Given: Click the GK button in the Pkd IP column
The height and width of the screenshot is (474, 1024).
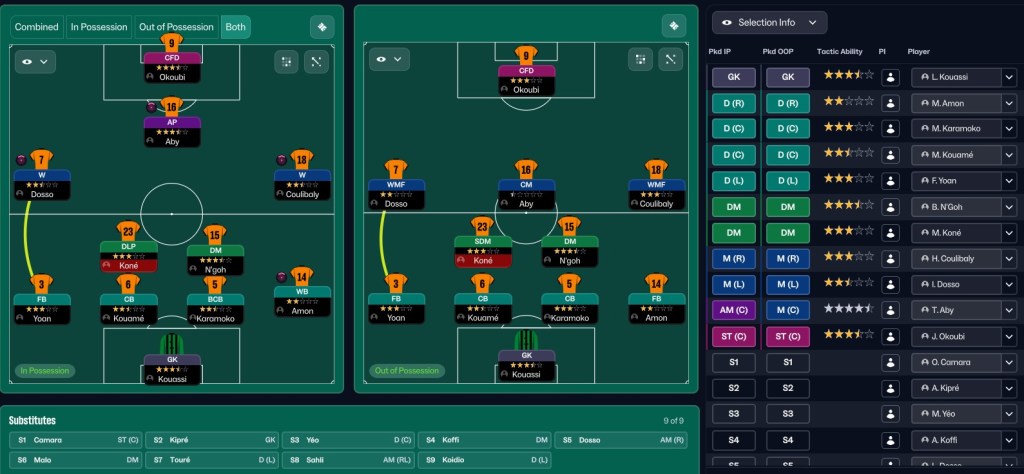Looking at the screenshot, I should click(733, 77).
